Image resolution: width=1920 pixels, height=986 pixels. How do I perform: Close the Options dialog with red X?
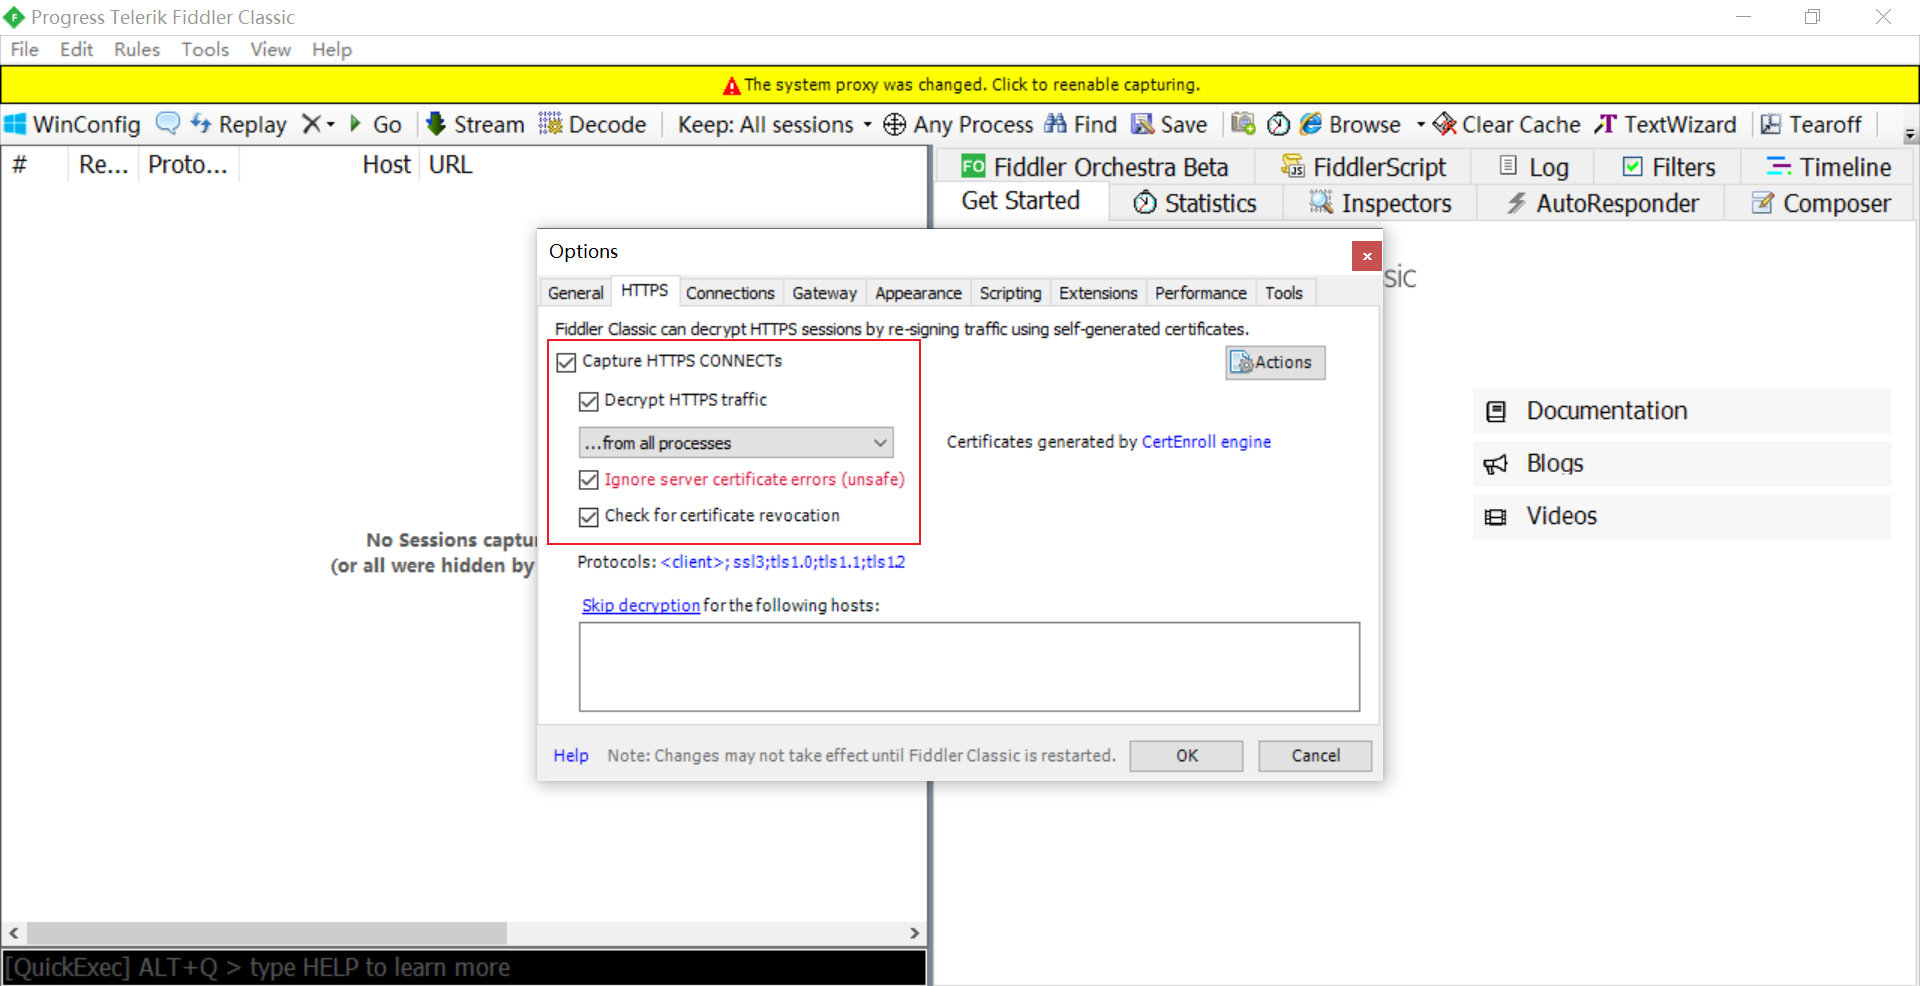pyautogui.click(x=1366, y=256)
